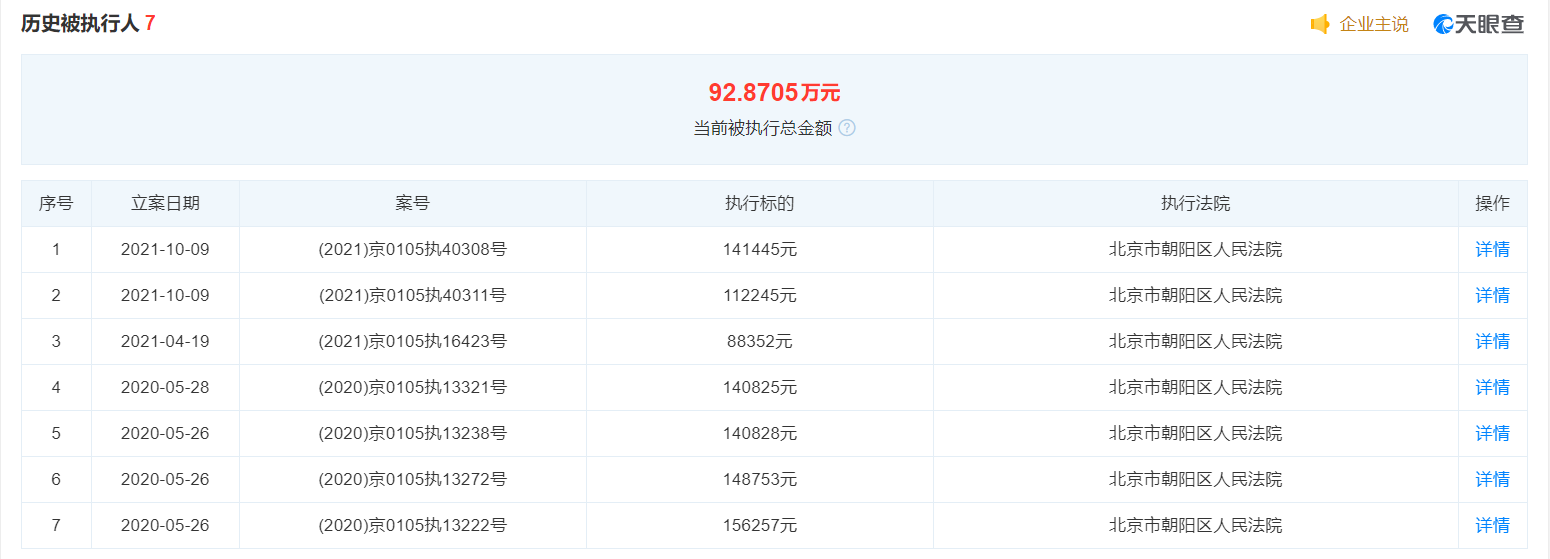The height and width of the screenshot is (559, 1550).
Task: Click the 案号 column header
Action: click(412, 203)
